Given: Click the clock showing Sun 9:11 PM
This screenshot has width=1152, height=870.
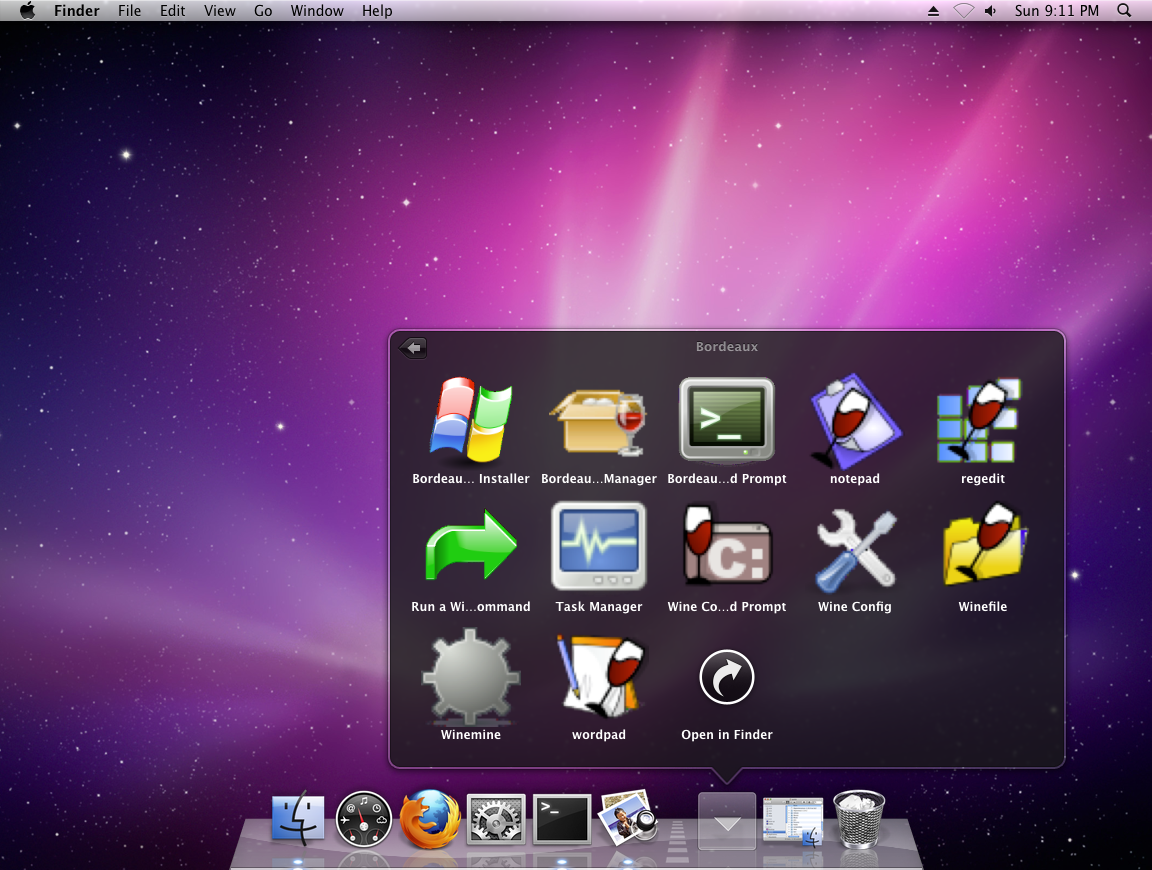Looking at the screenshot, I should point(1056,10).
